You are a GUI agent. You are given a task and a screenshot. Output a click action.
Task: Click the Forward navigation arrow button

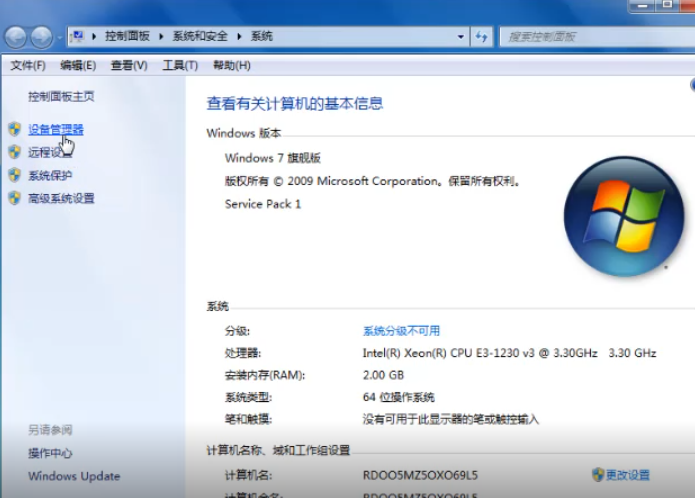coord(42,37)
